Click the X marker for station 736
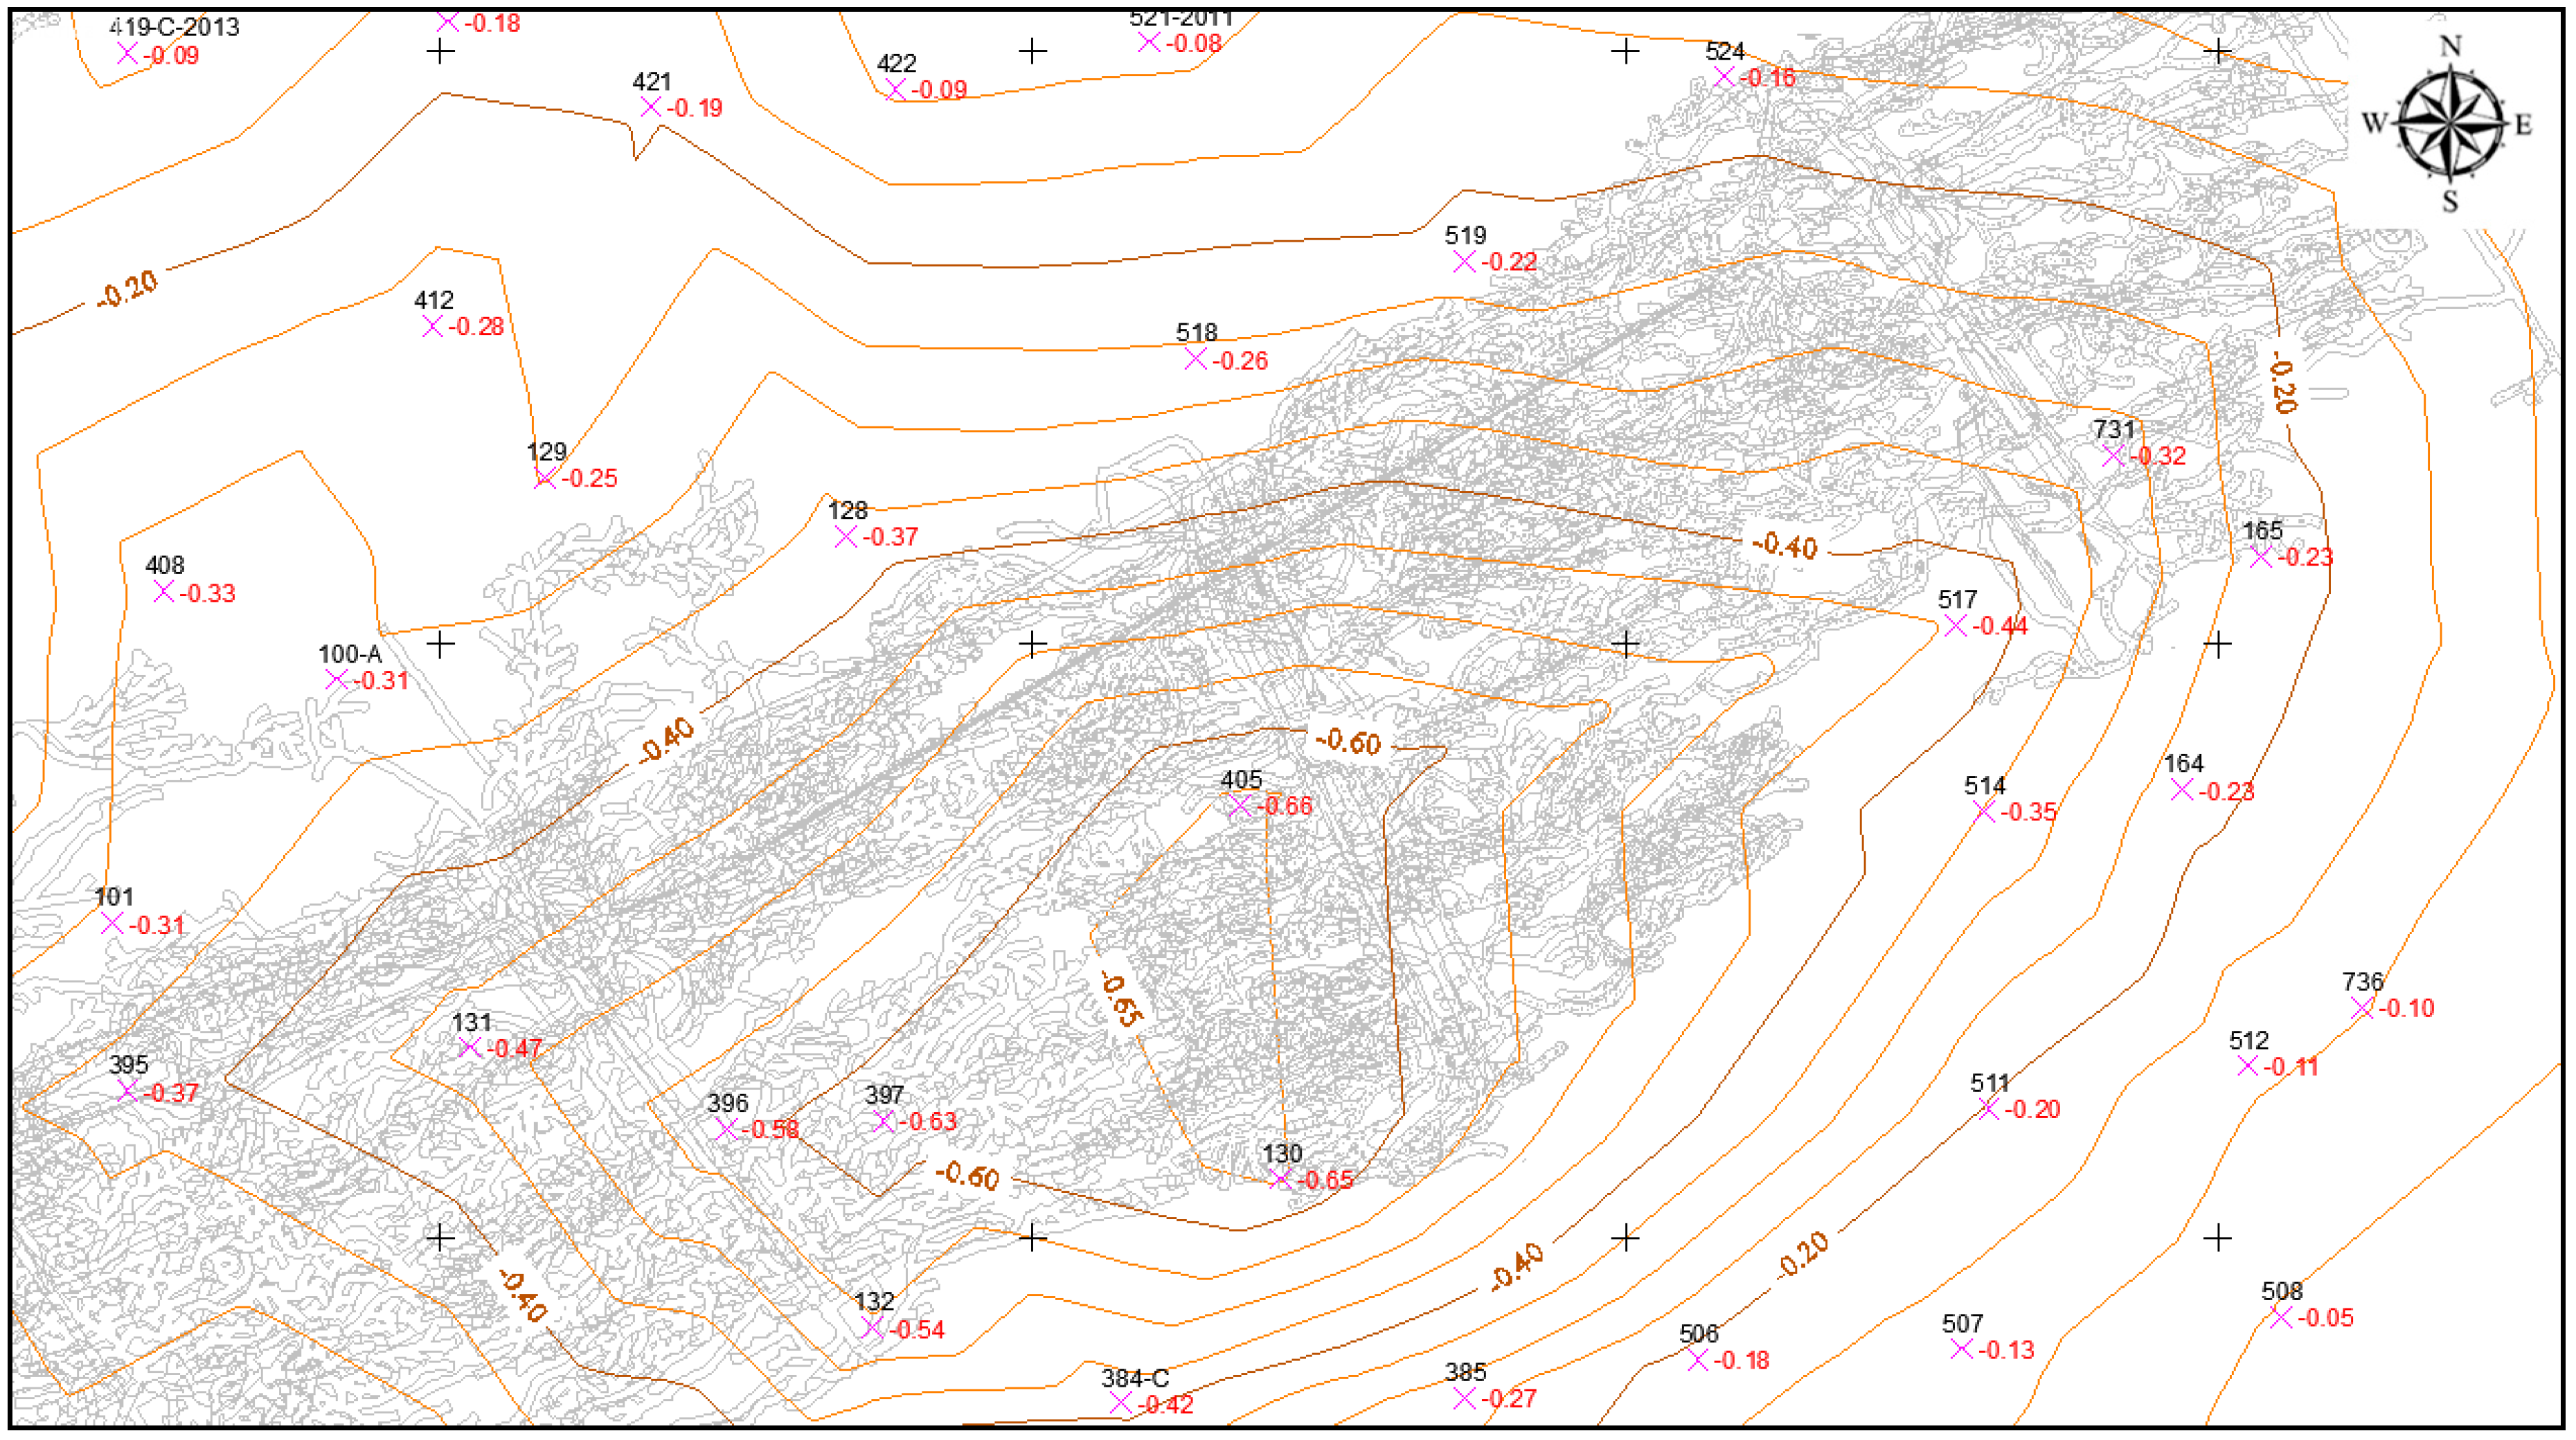This screenshot has width=2576, height=1440. pos(2361,1008)
